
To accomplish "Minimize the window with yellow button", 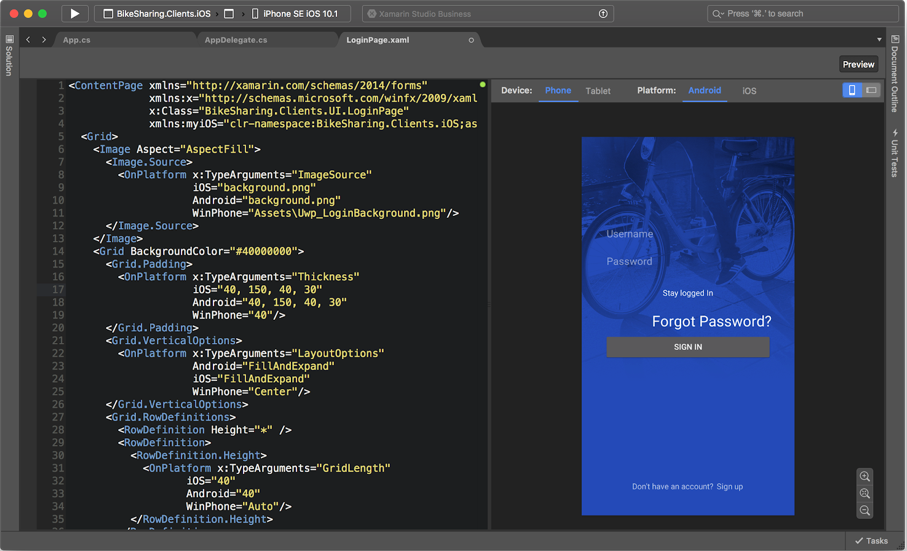I will click(28, 13).
